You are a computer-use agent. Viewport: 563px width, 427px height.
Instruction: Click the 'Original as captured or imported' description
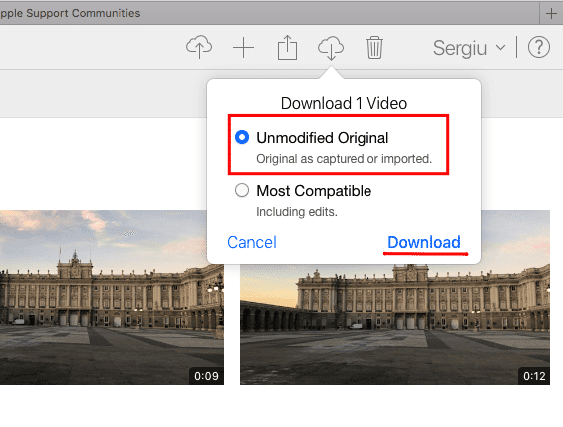344,159
